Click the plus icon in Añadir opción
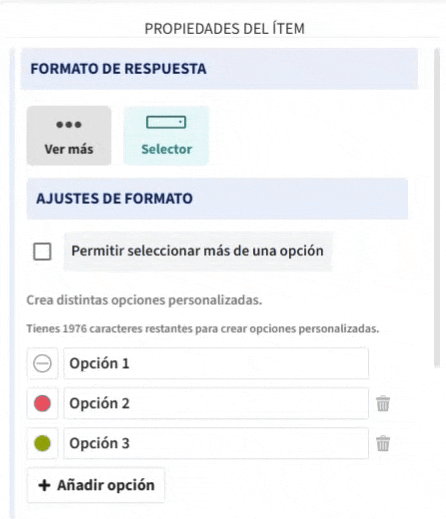Viewport: 446px width, 519px height. coord(44,485)
